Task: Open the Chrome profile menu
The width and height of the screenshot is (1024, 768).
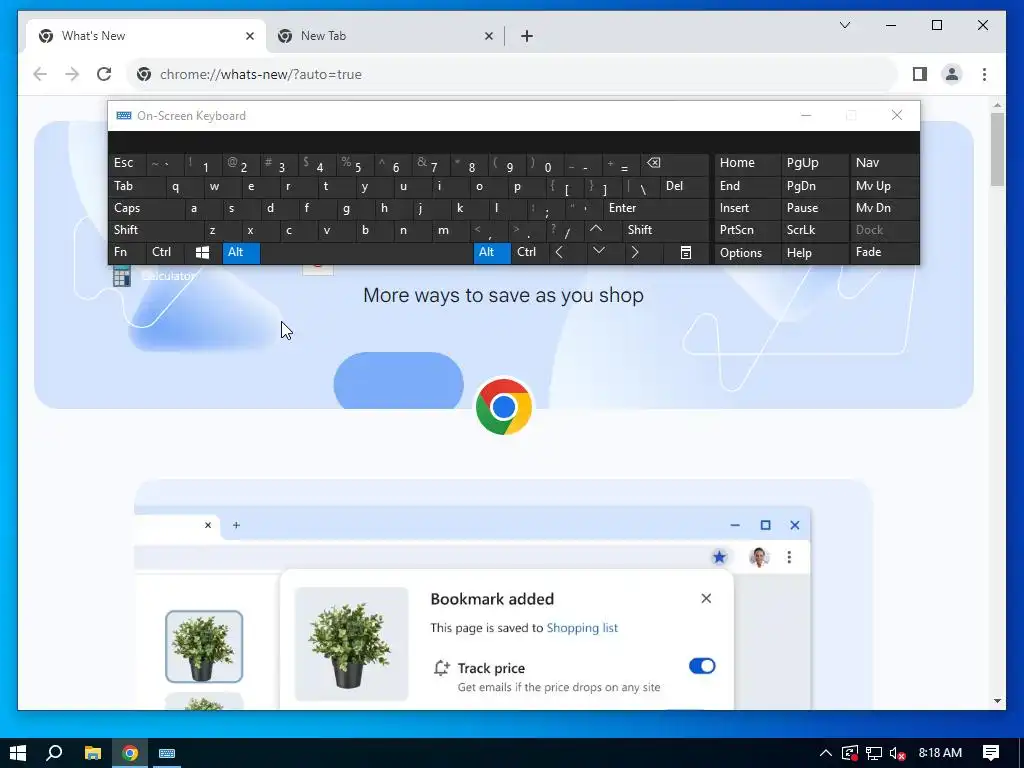Action: [952, 74]
